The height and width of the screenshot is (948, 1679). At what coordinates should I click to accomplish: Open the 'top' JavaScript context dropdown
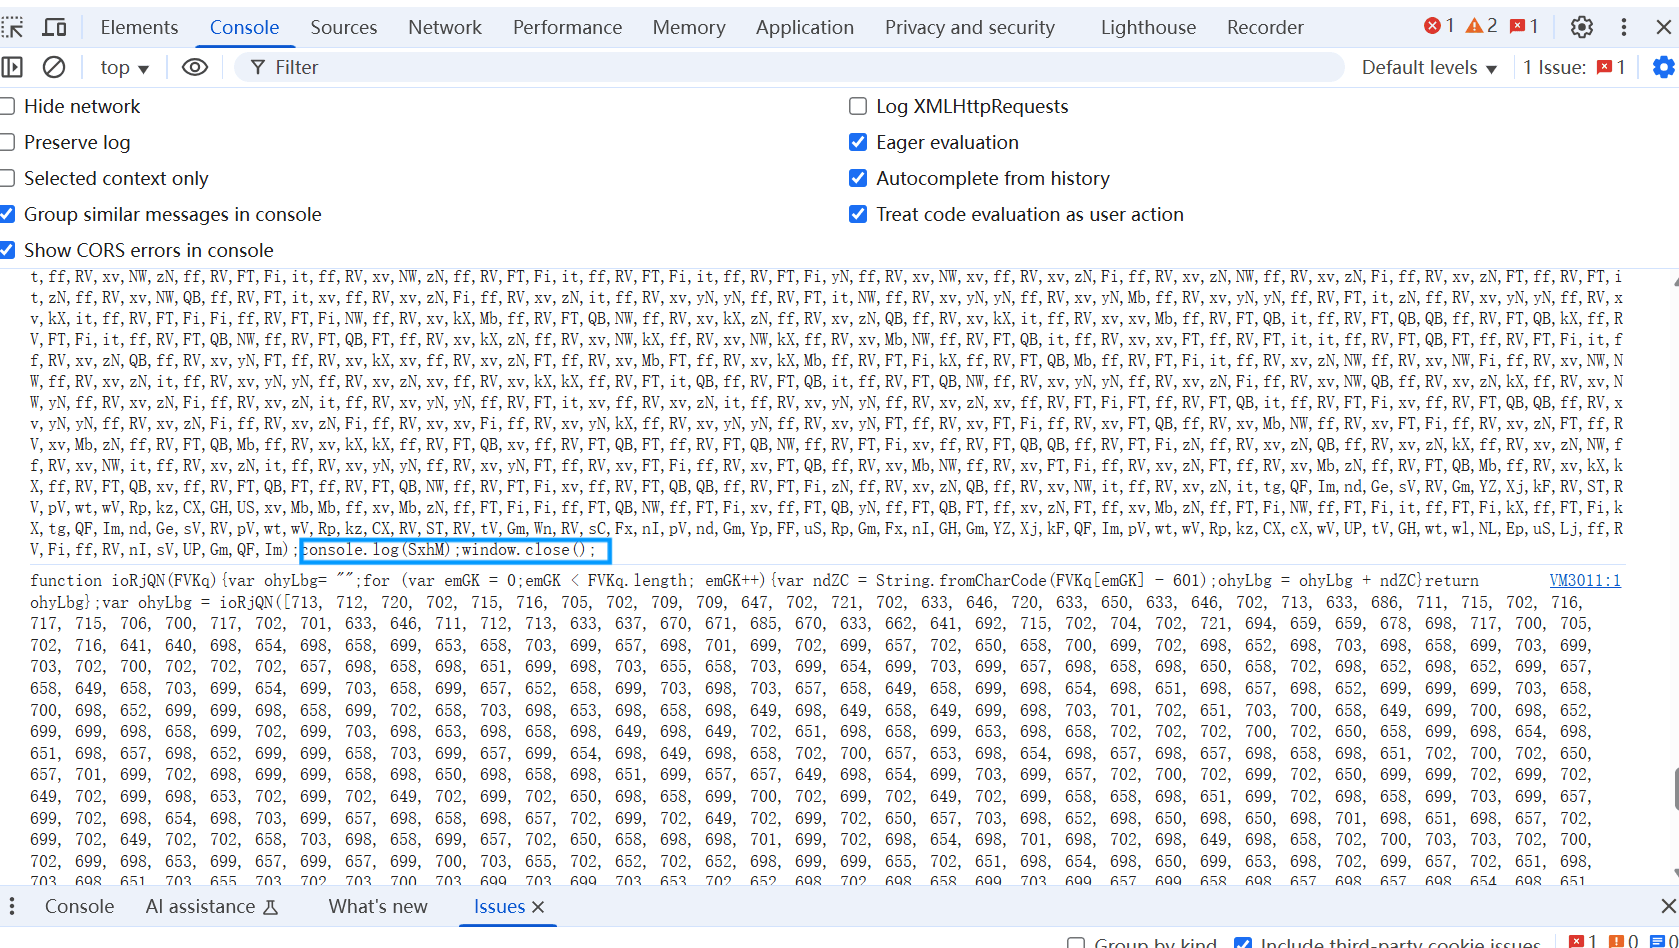(x=124, y=67)
